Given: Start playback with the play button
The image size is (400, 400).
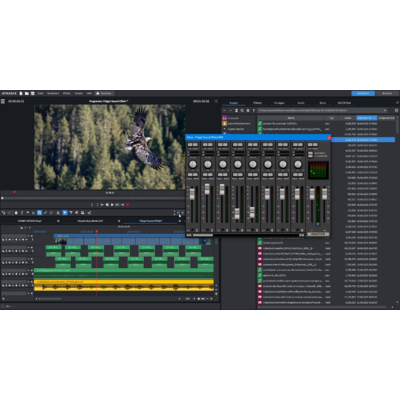Looking at the screenshot, I should (x=112, y=205).
